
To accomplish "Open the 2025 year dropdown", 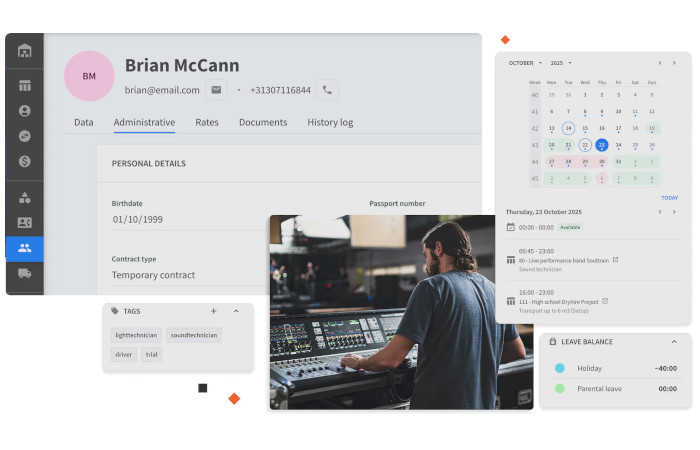I will point(561,63).
